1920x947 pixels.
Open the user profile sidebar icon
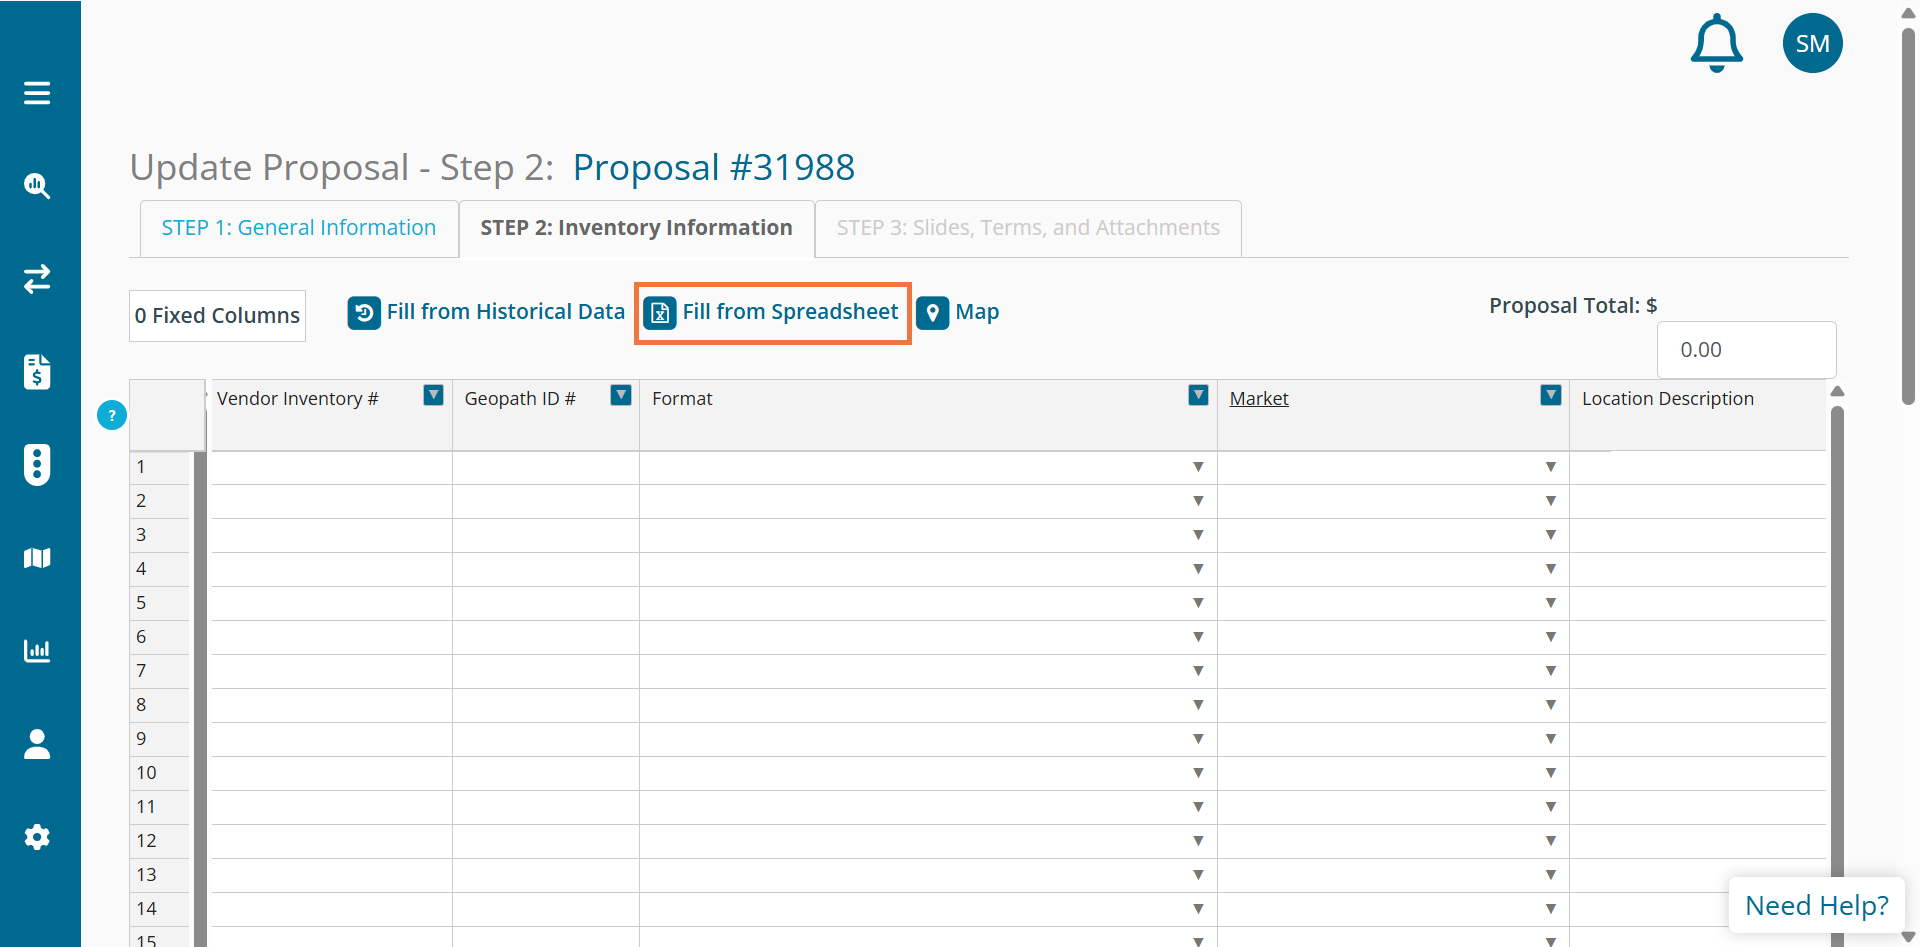tap(37, 744)
